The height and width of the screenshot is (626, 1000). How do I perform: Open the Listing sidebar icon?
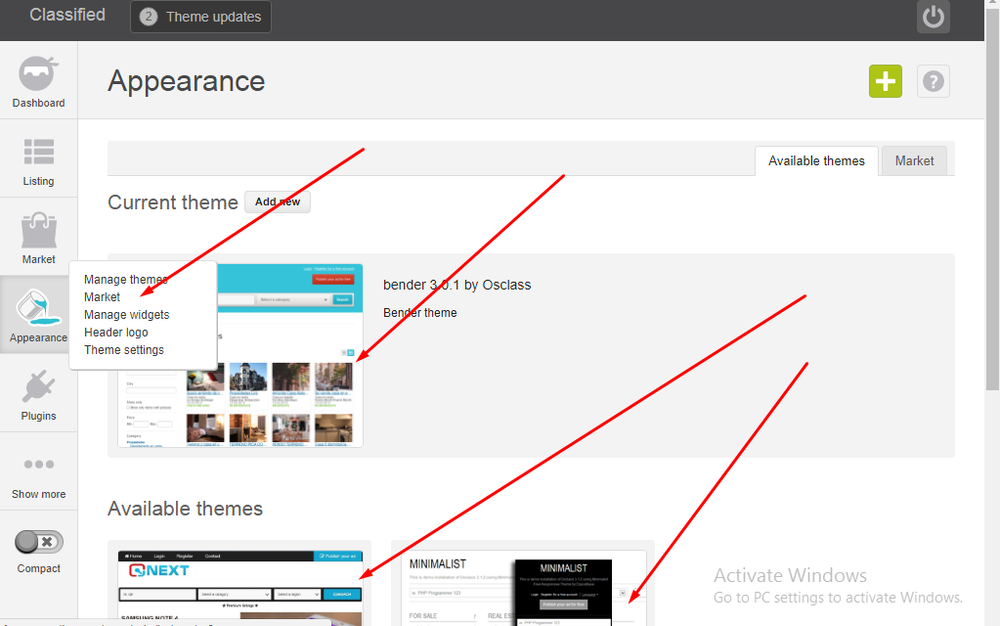coord(38,152)
